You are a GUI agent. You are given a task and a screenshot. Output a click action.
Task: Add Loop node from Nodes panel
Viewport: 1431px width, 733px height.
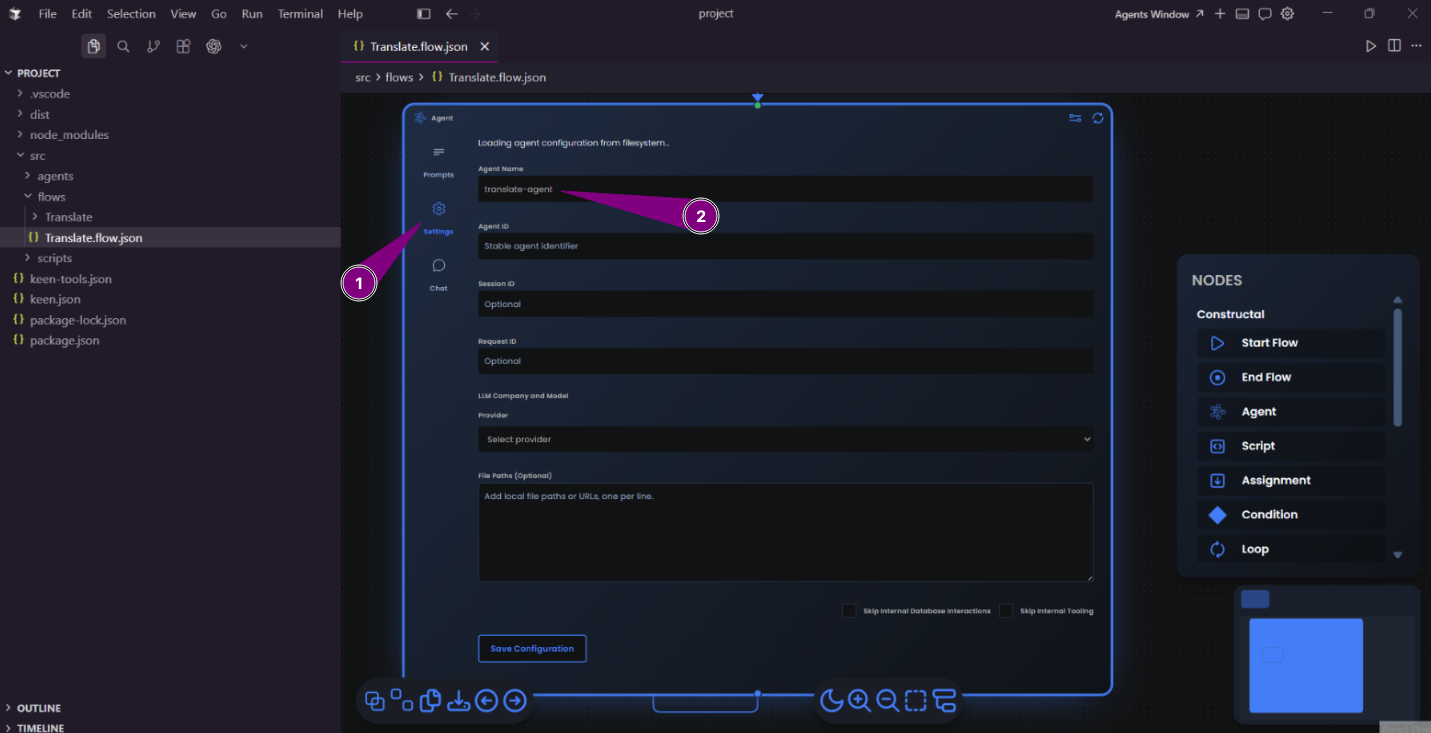pyautogui.click(x=1291, y=549)
